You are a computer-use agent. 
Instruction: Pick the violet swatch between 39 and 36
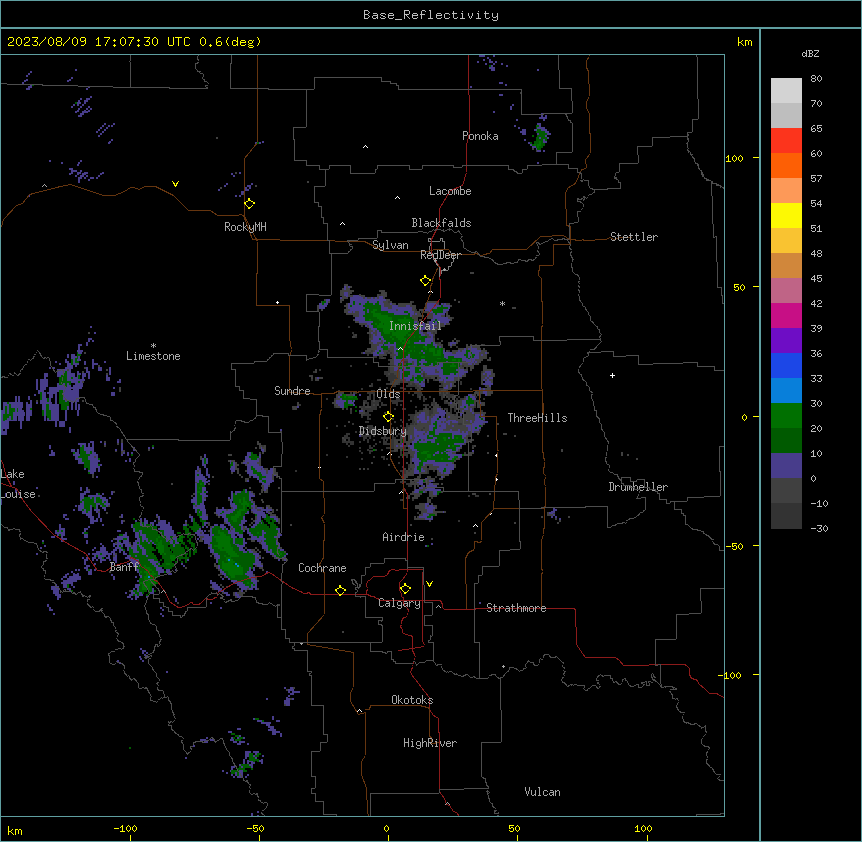[786, 341]
